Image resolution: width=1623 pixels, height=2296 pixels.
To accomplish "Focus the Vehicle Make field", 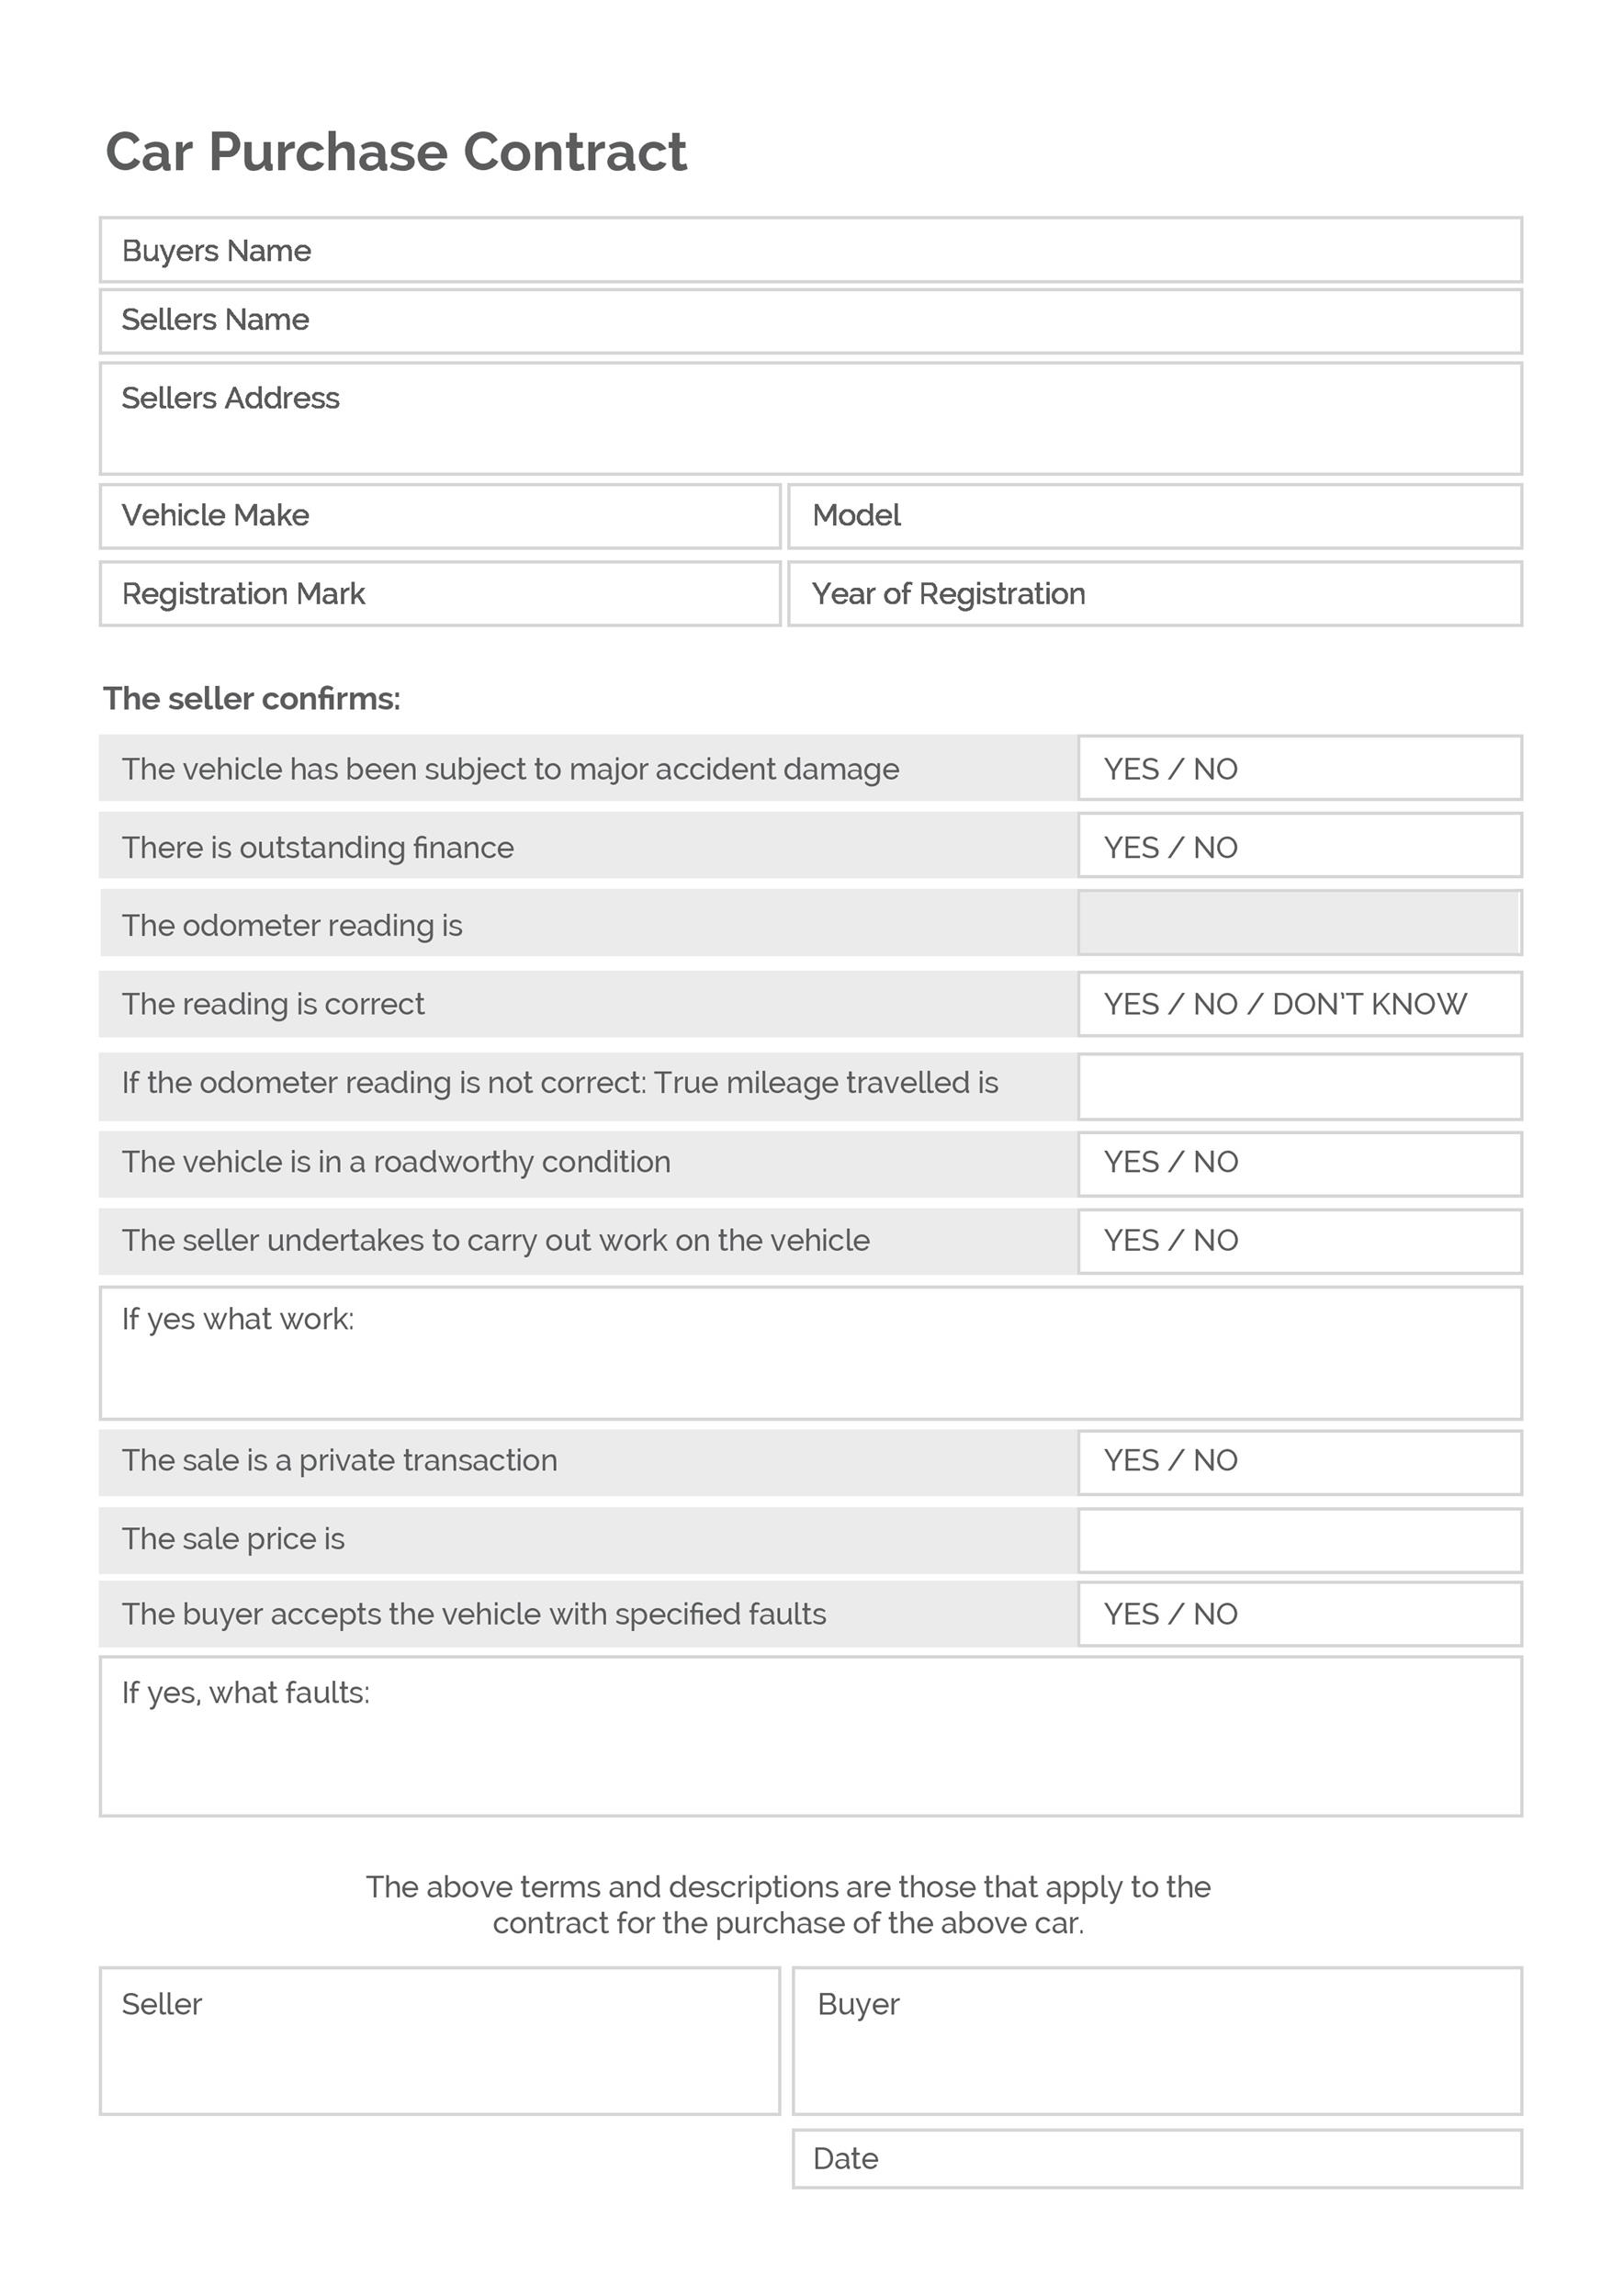I will point(440,516).
